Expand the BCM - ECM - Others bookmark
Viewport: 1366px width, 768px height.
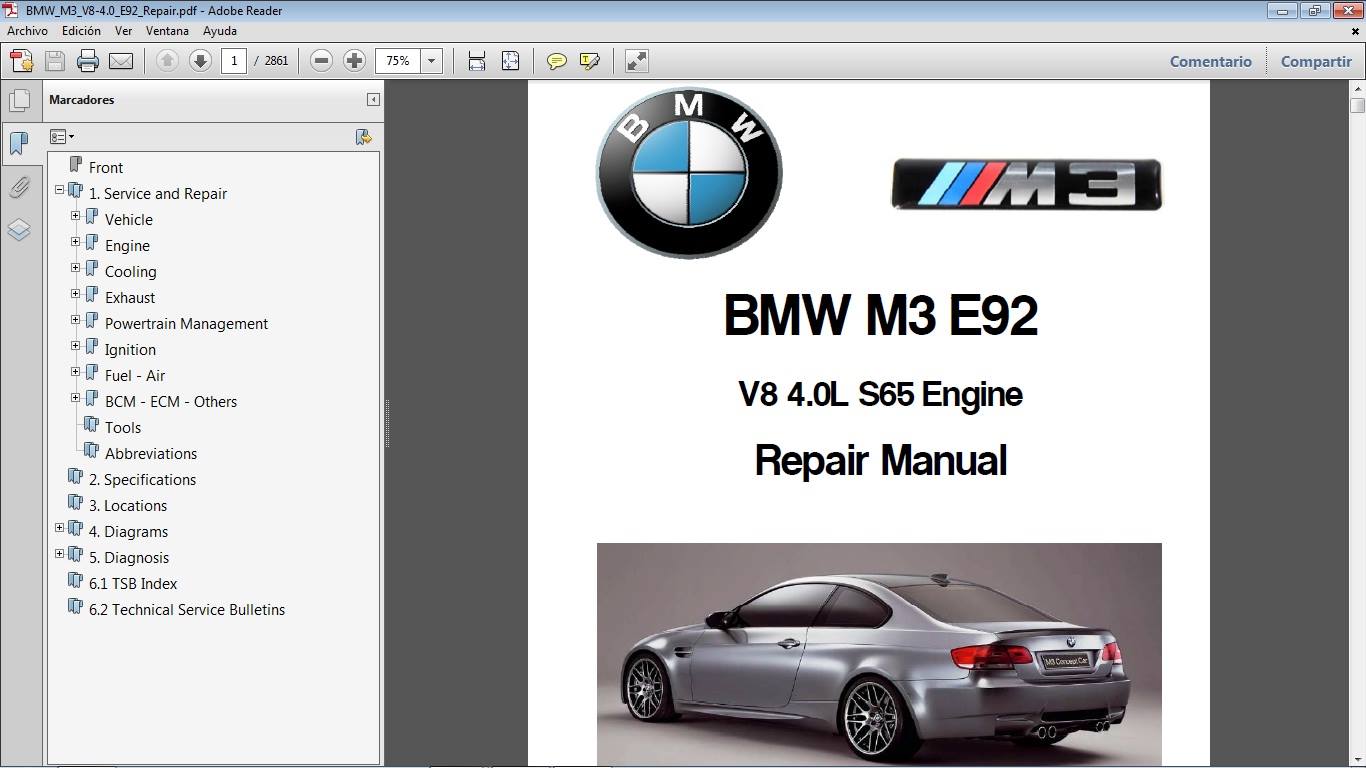tap(76, 397)
